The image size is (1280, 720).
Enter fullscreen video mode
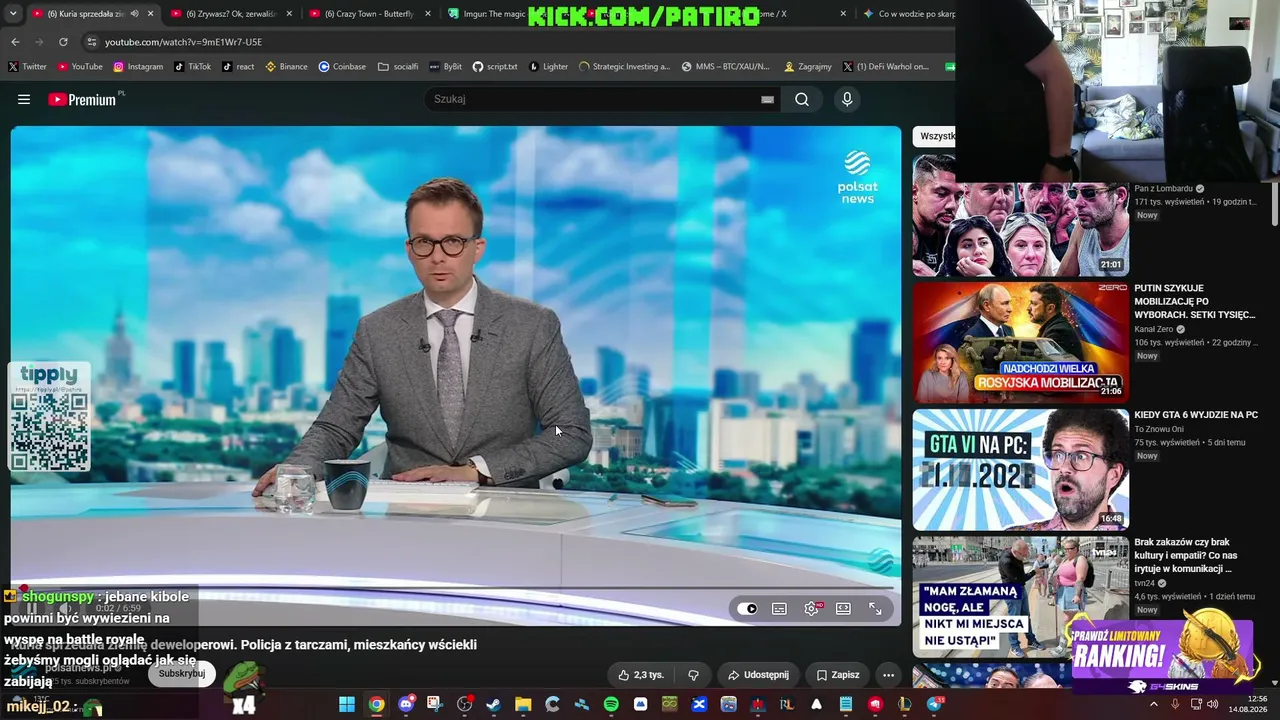tap(875, 608)
